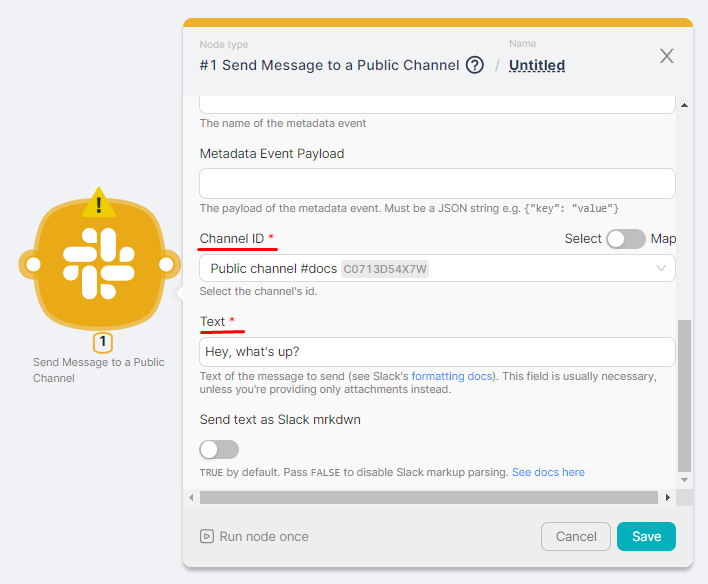Viewport: 708px width, 584px height.
Task: Click the Metadata Event Payload field
Action: (x=437, y=184)
